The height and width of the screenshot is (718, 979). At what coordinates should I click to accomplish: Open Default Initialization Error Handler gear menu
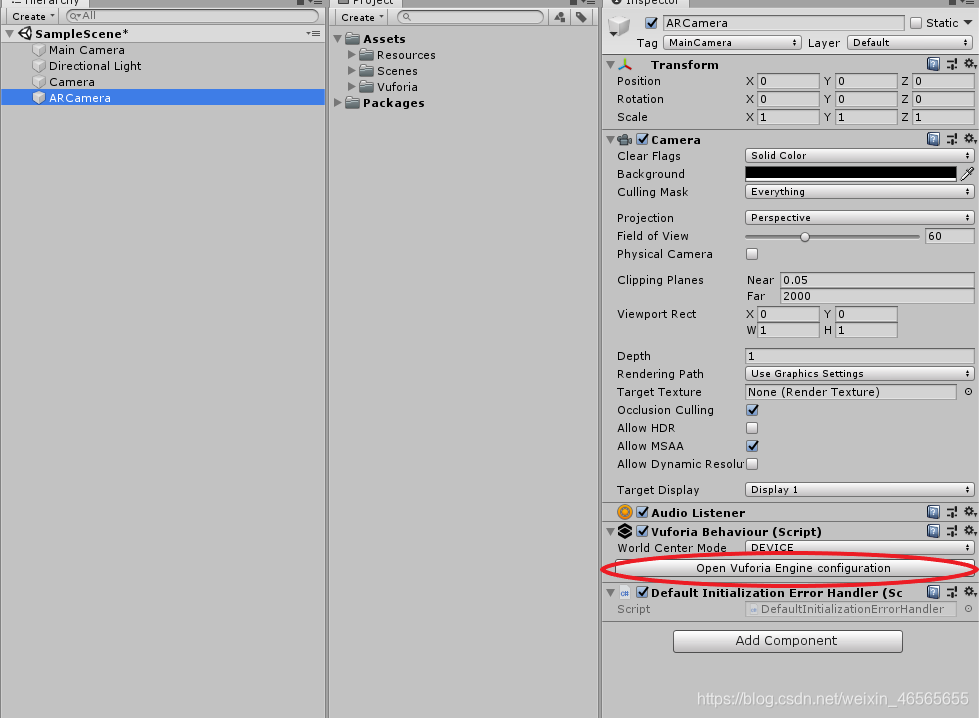pyautogui.click(x=970, y=592)
